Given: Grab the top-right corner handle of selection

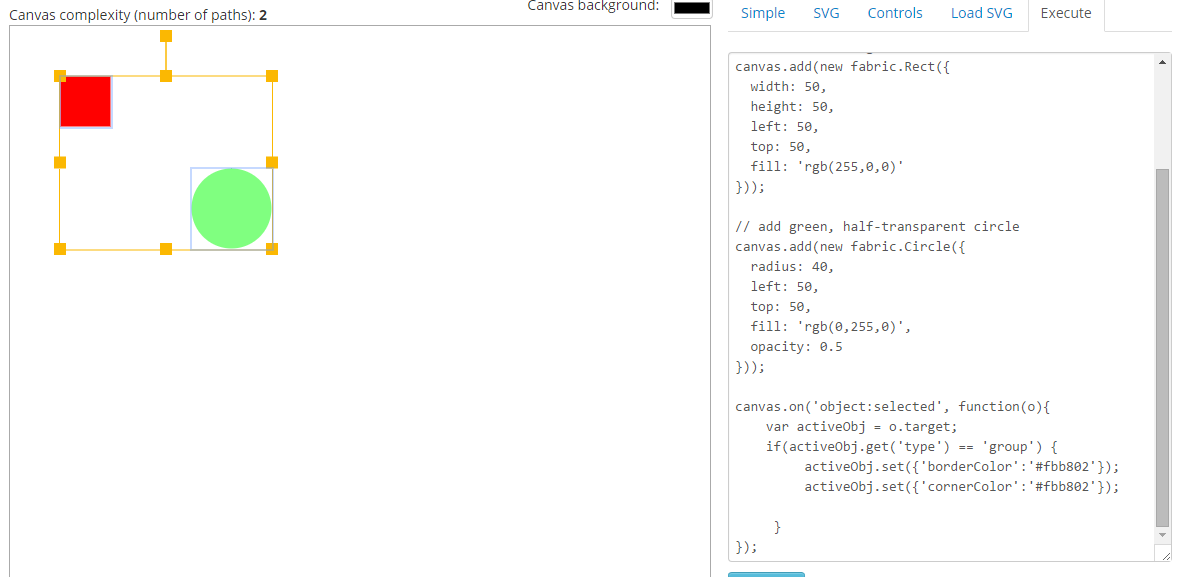Looking at the screenshot, I should click(272, 76).
